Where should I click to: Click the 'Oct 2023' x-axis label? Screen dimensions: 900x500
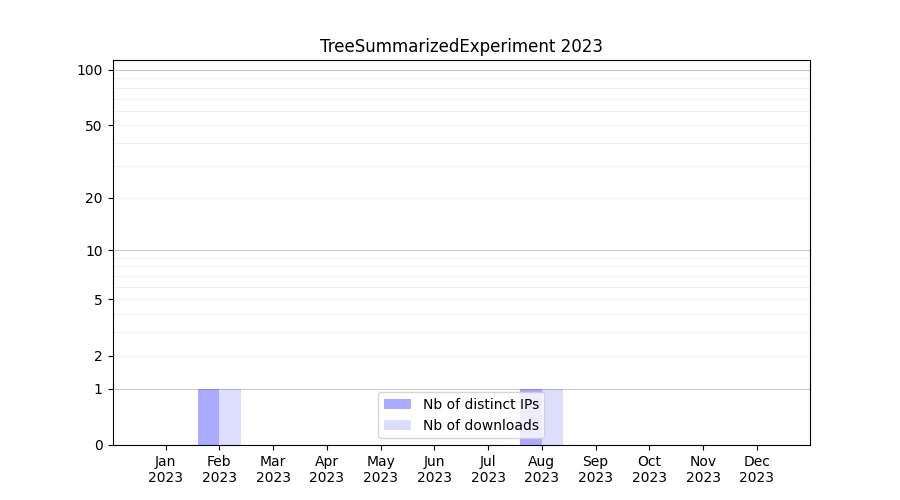point(649,469)
